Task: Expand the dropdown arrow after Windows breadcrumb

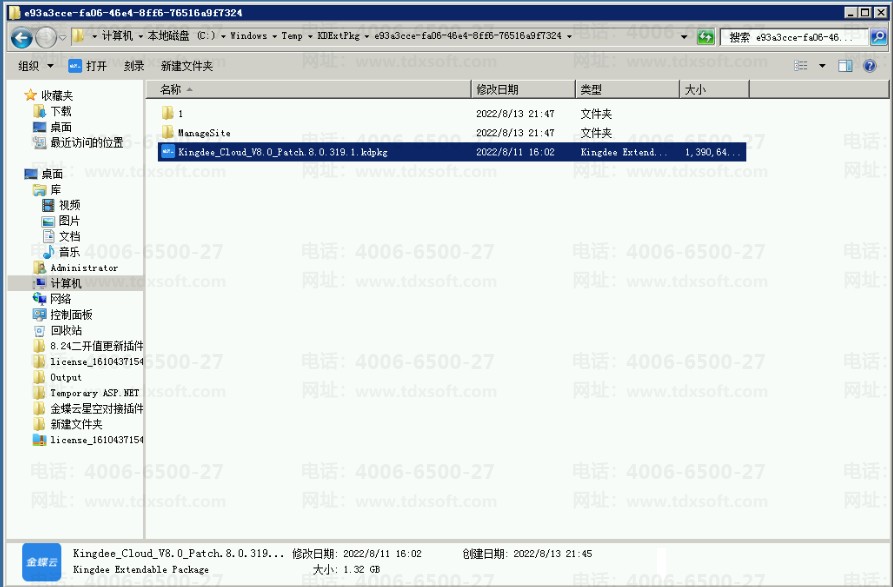Action: click(x=275, y=36)
